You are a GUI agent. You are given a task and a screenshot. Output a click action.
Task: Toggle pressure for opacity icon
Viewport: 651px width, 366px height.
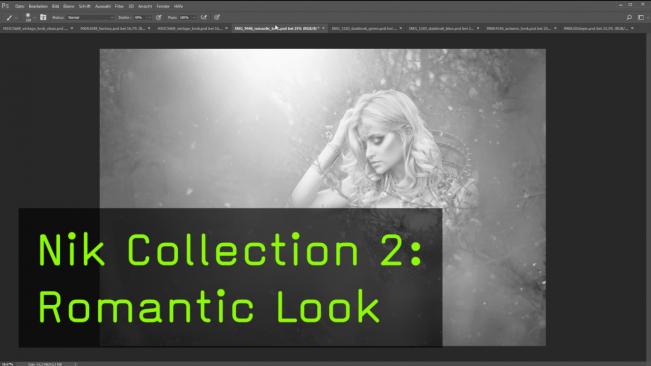tap(159, 17)
